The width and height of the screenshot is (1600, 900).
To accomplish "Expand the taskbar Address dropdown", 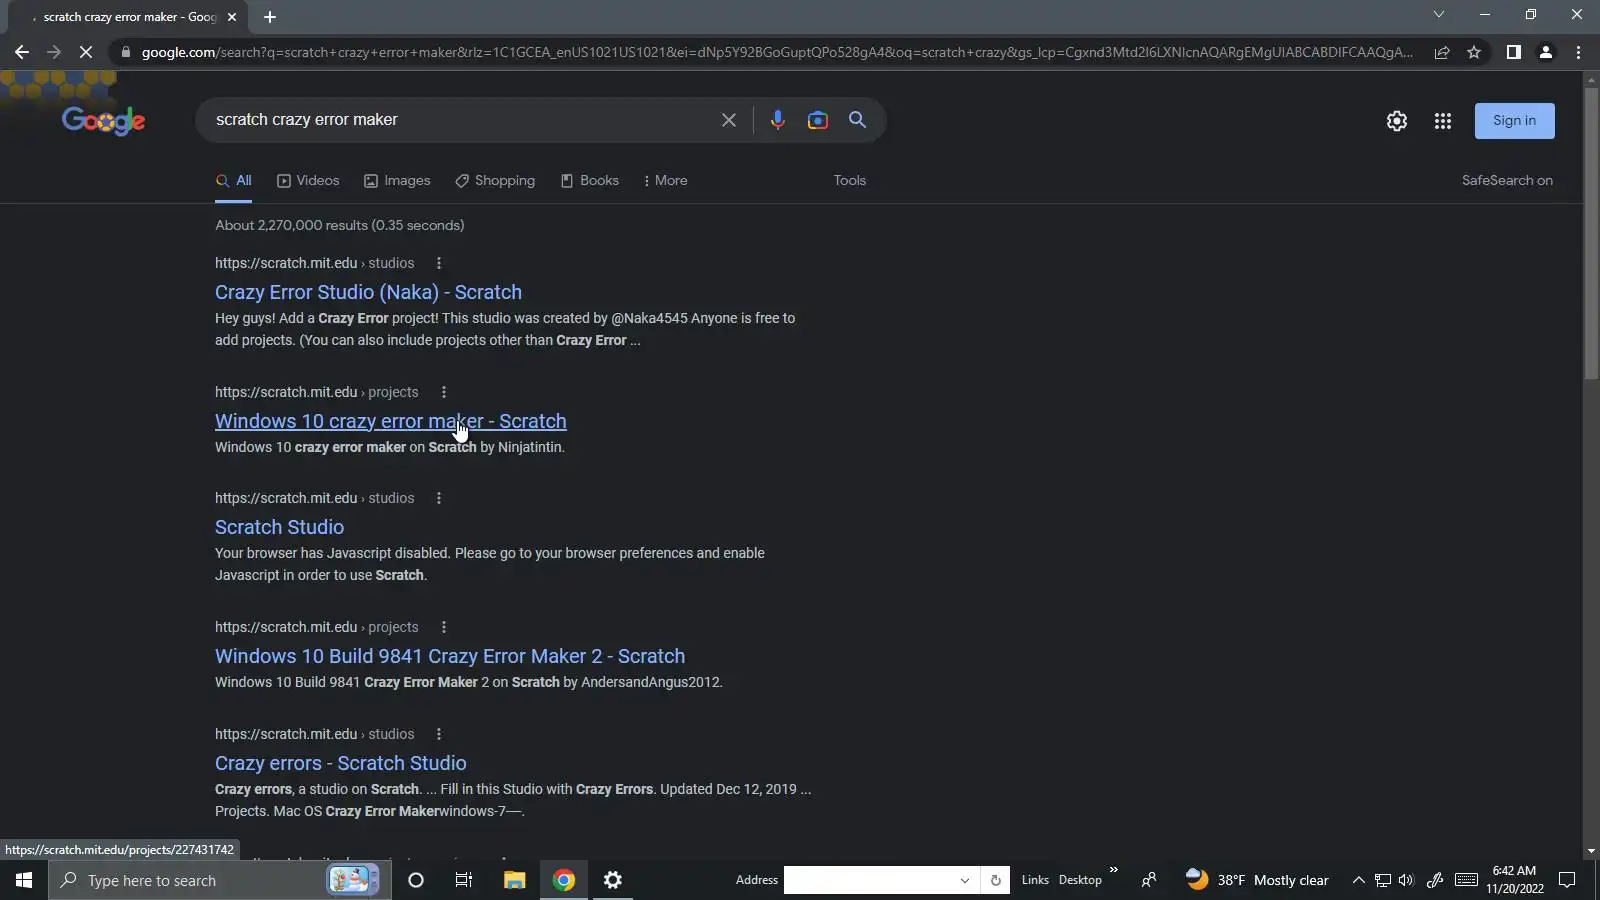I will [x=964, y=880].
